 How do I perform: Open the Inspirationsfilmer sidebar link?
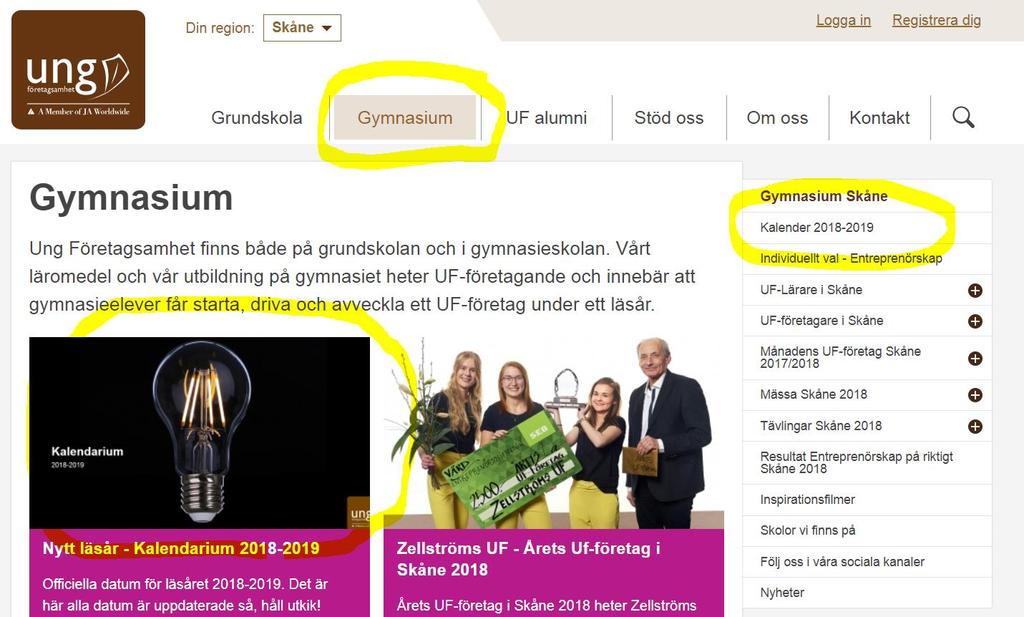(x=807, y=499)
